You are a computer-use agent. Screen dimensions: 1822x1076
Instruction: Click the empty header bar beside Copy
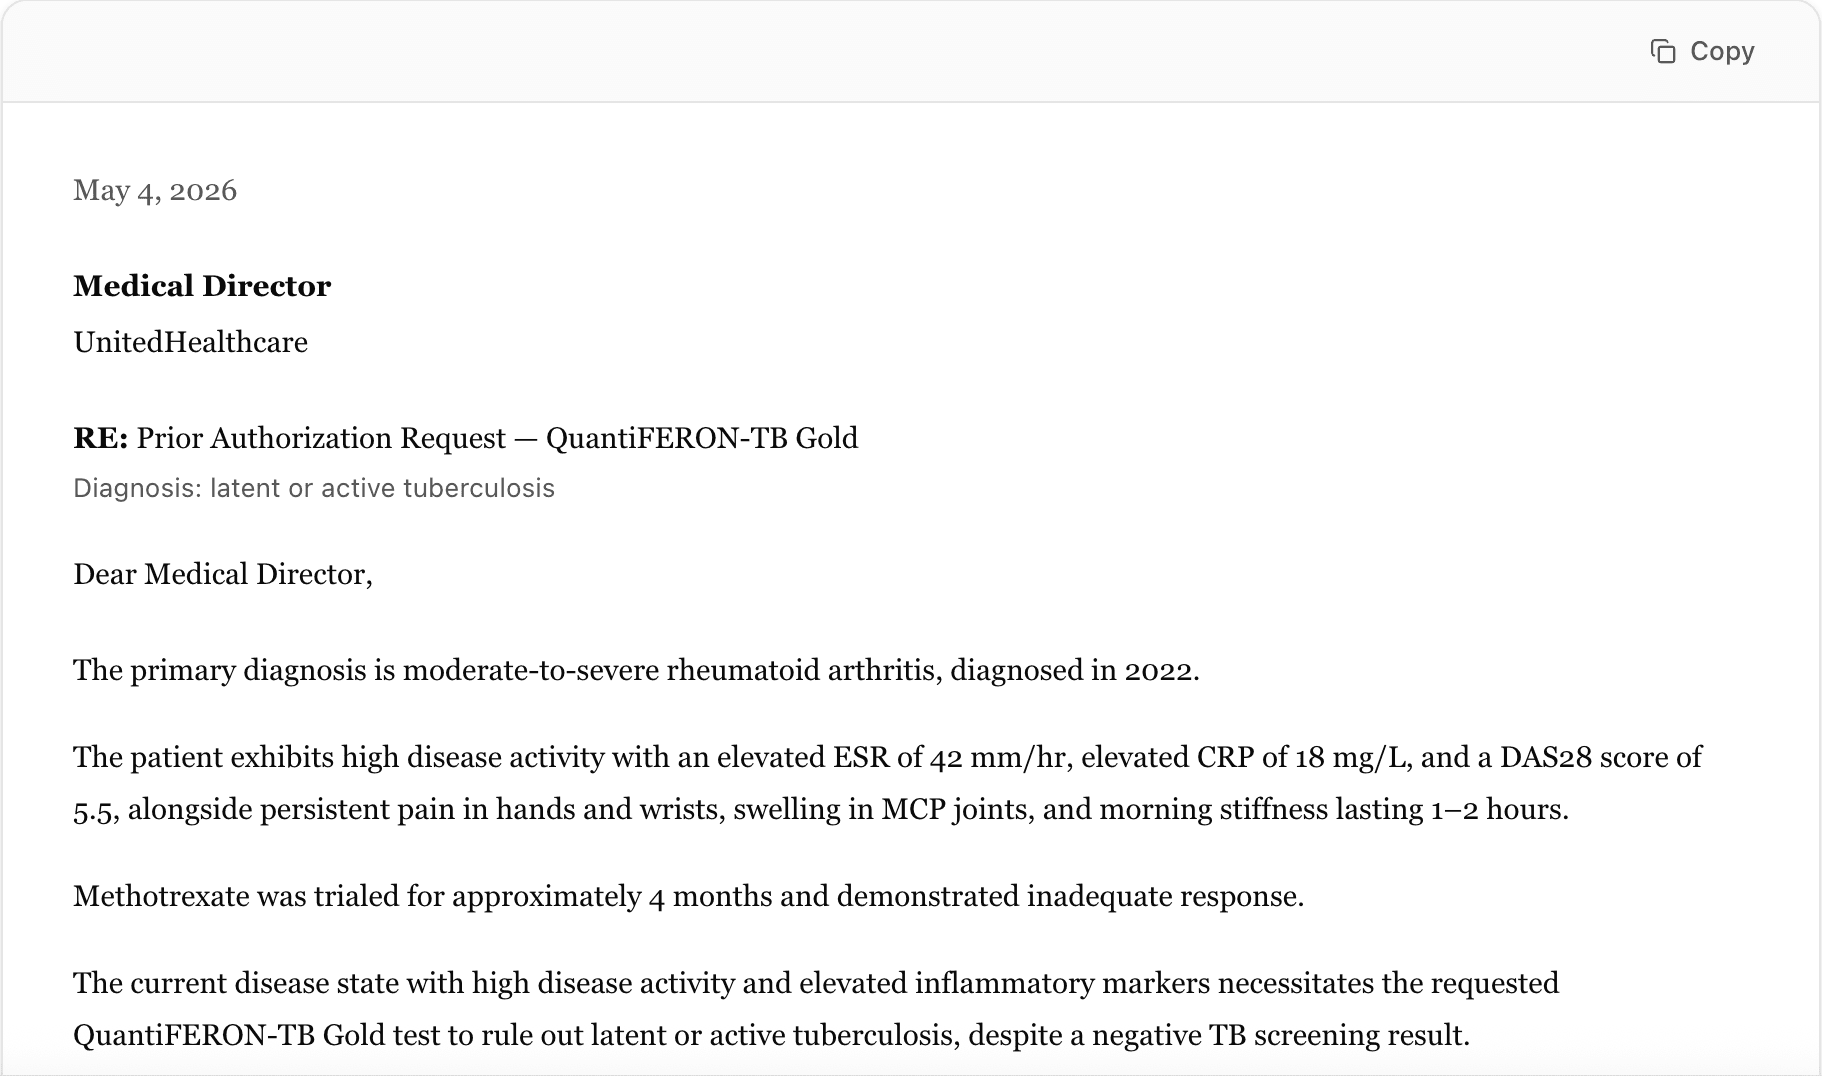pyautogui.click(x=820, y=51)
